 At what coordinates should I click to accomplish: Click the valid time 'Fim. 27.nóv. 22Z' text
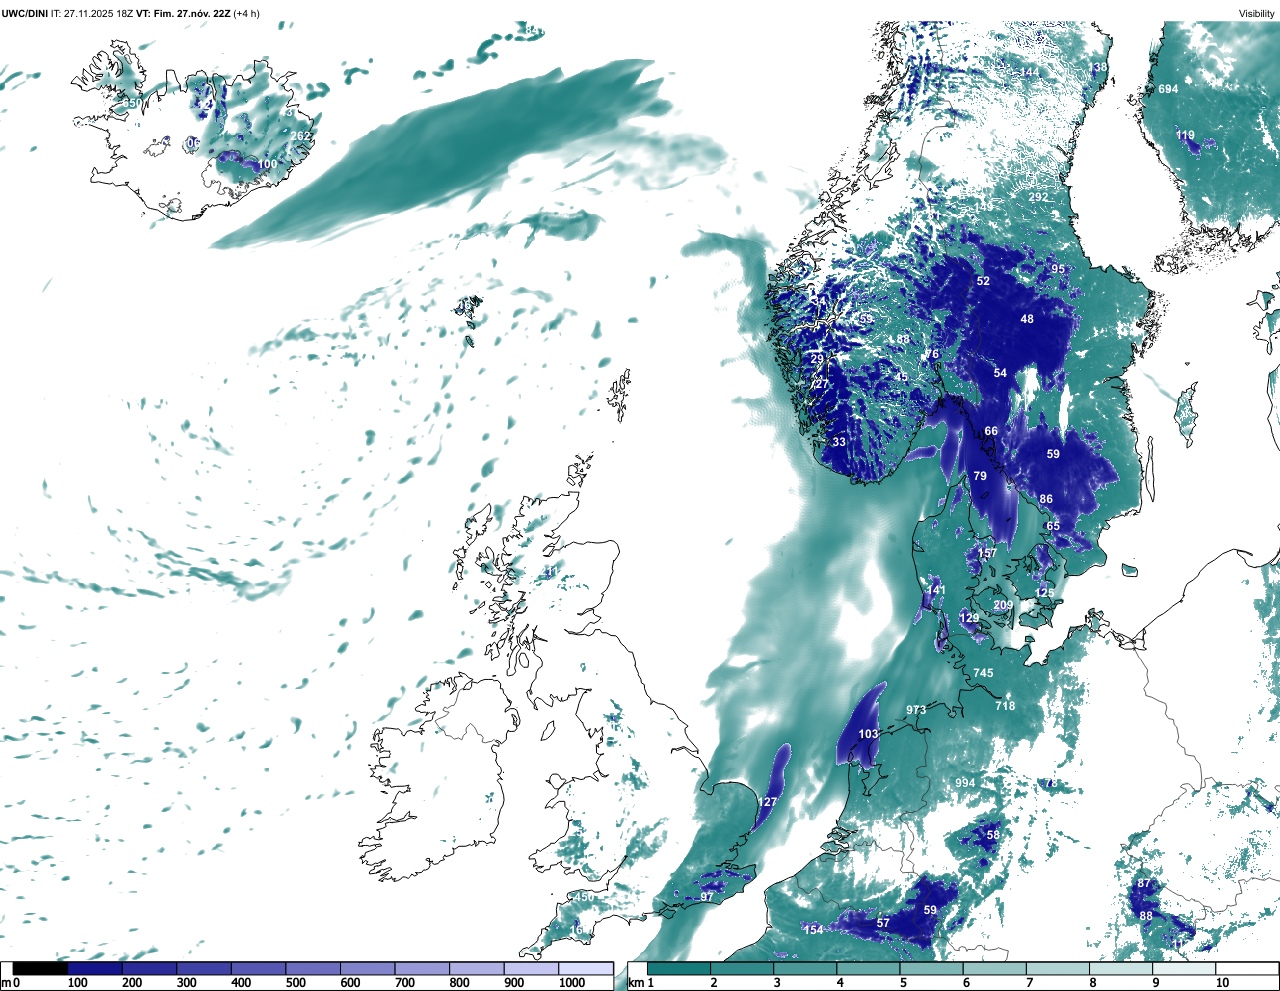[x=191, y=13]
